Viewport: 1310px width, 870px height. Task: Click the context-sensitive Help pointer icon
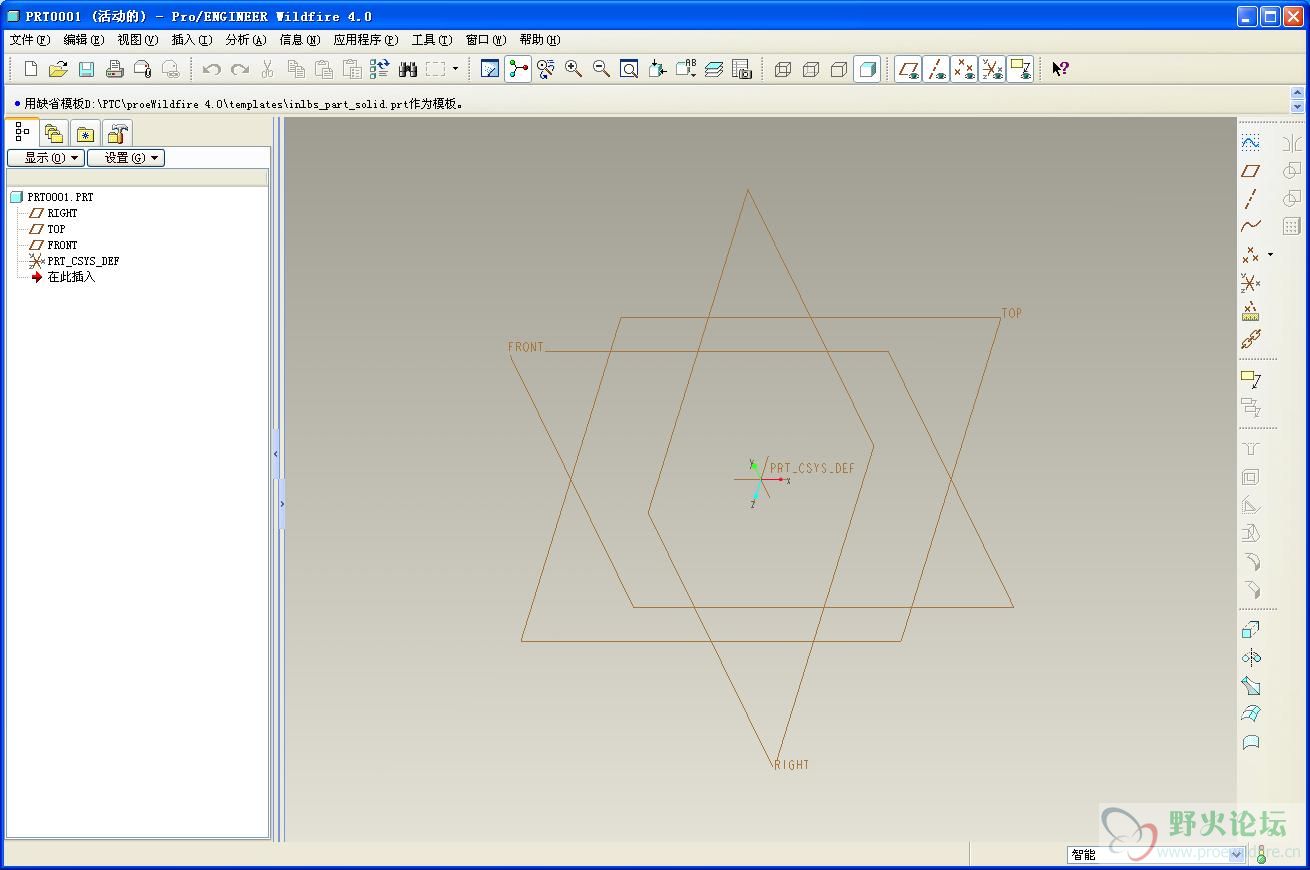tap(1061, 69)
